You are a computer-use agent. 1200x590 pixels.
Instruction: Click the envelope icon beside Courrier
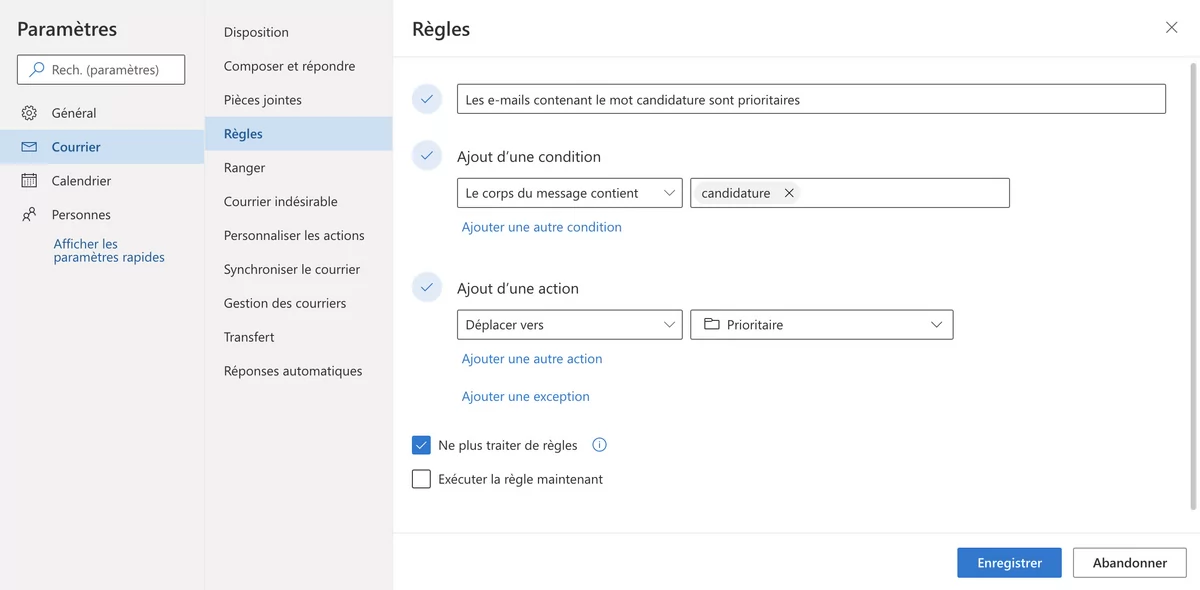click(x=29, y=147)
